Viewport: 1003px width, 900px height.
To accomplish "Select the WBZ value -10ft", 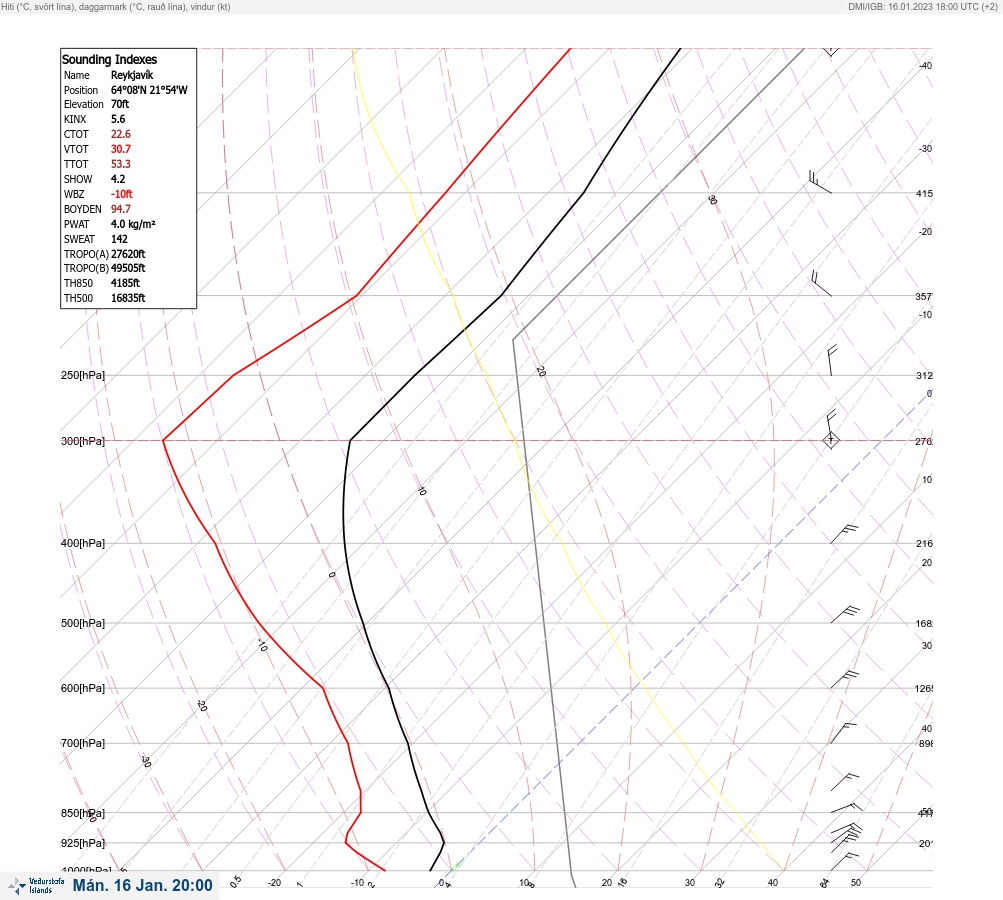I will tap(122, 194).
